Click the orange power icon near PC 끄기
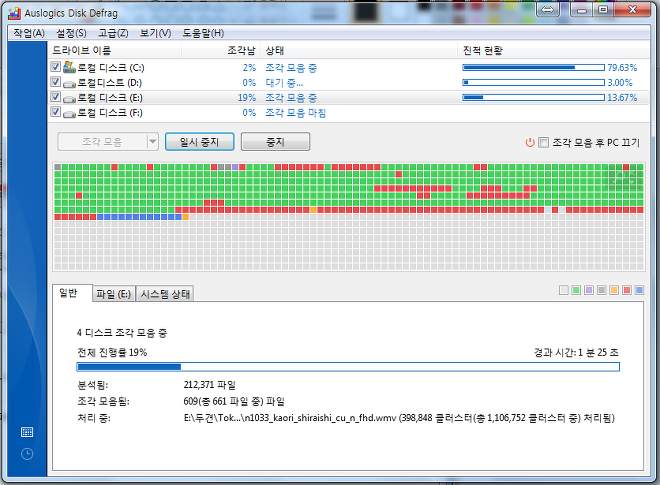Image resolution: width=660 pixels, height=485 pixels. pyautogui.click(x=530, y=142)
